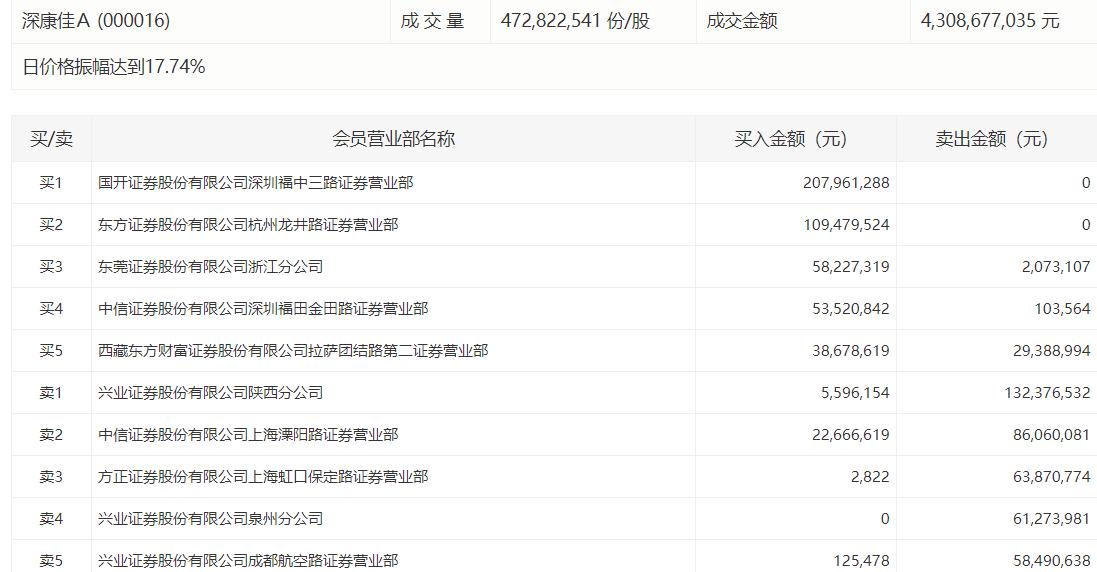The height and width of the screenshot is (572, 1097).
Task: Click the 卖出金额（元） column header
Action: 997,139
